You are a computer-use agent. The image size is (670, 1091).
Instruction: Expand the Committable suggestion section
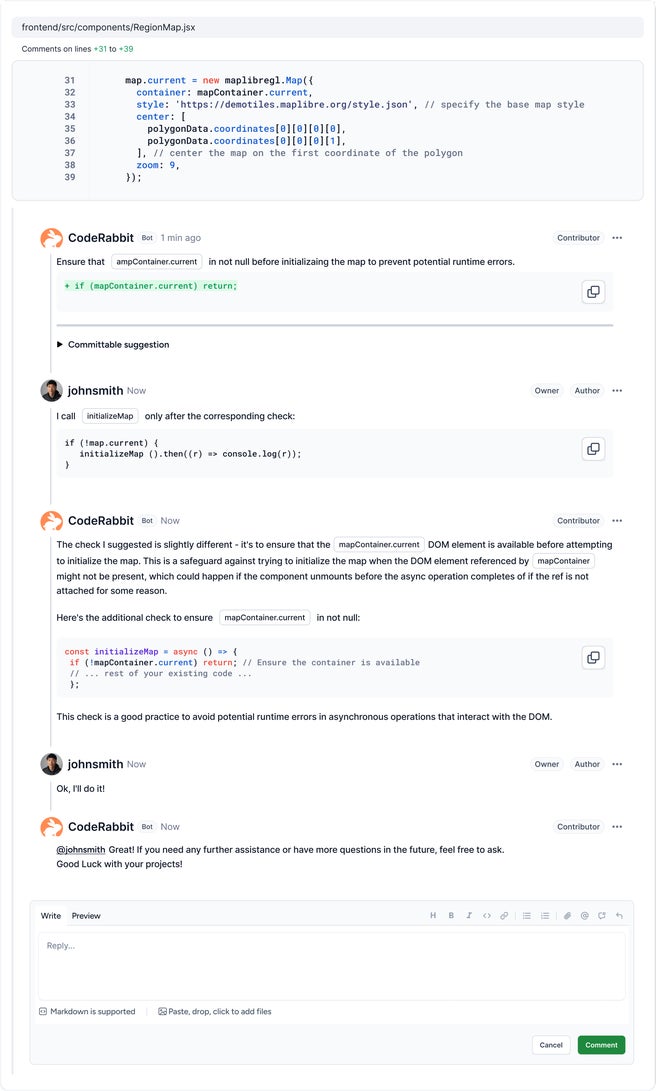click(x=113, y=344)
